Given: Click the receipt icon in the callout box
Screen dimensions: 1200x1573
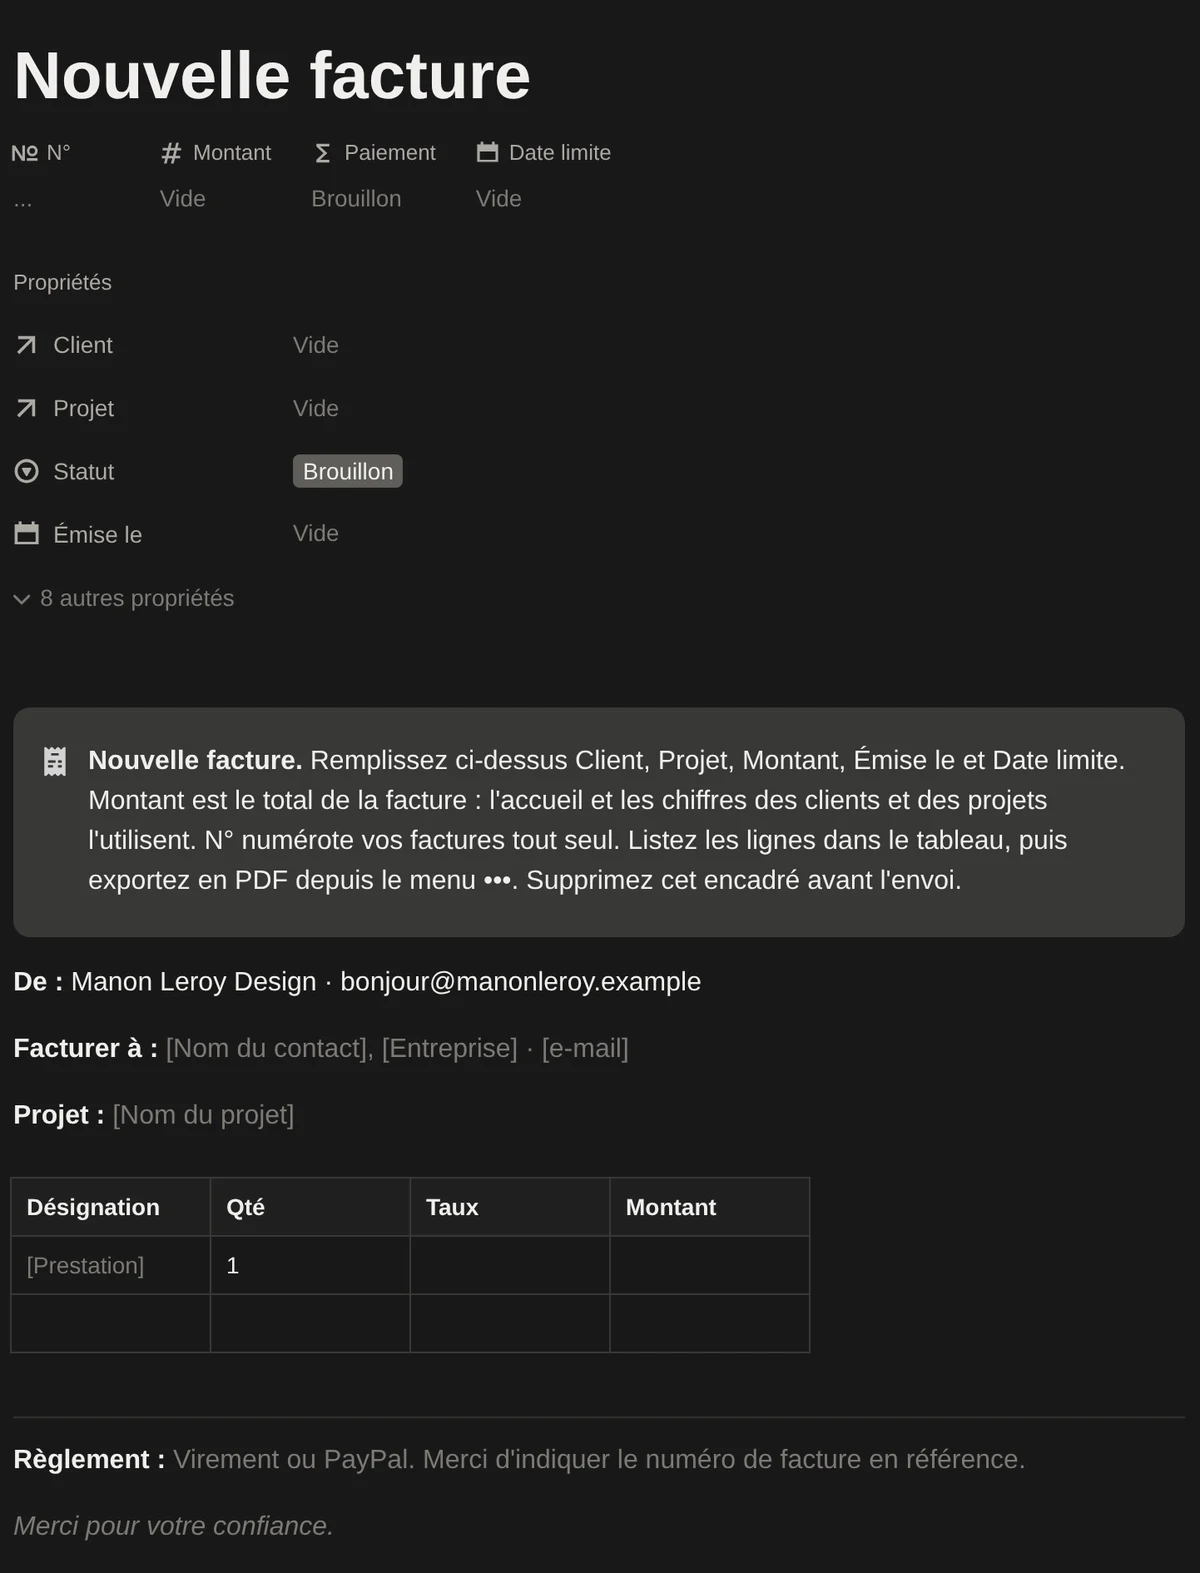Looking at the screenshot, I should tap(55, 761).
